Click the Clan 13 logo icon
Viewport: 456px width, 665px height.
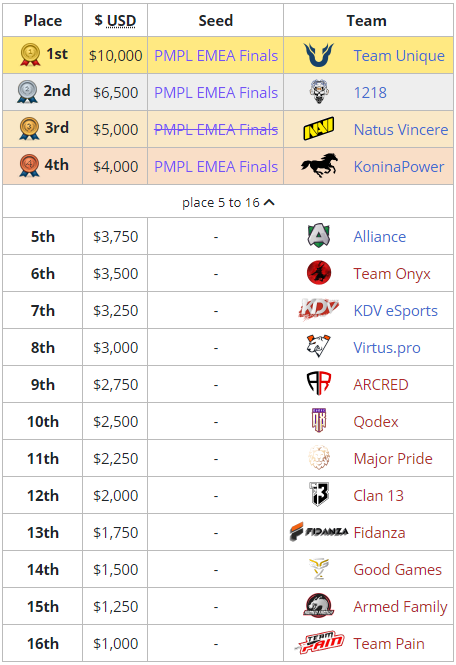319,495
